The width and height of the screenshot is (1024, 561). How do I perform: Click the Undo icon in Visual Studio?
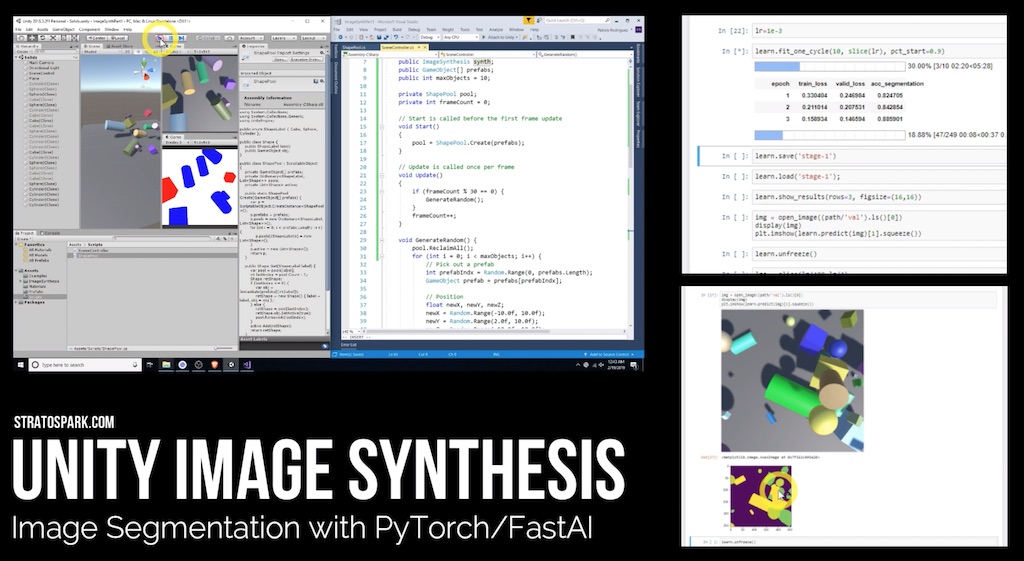396,37
